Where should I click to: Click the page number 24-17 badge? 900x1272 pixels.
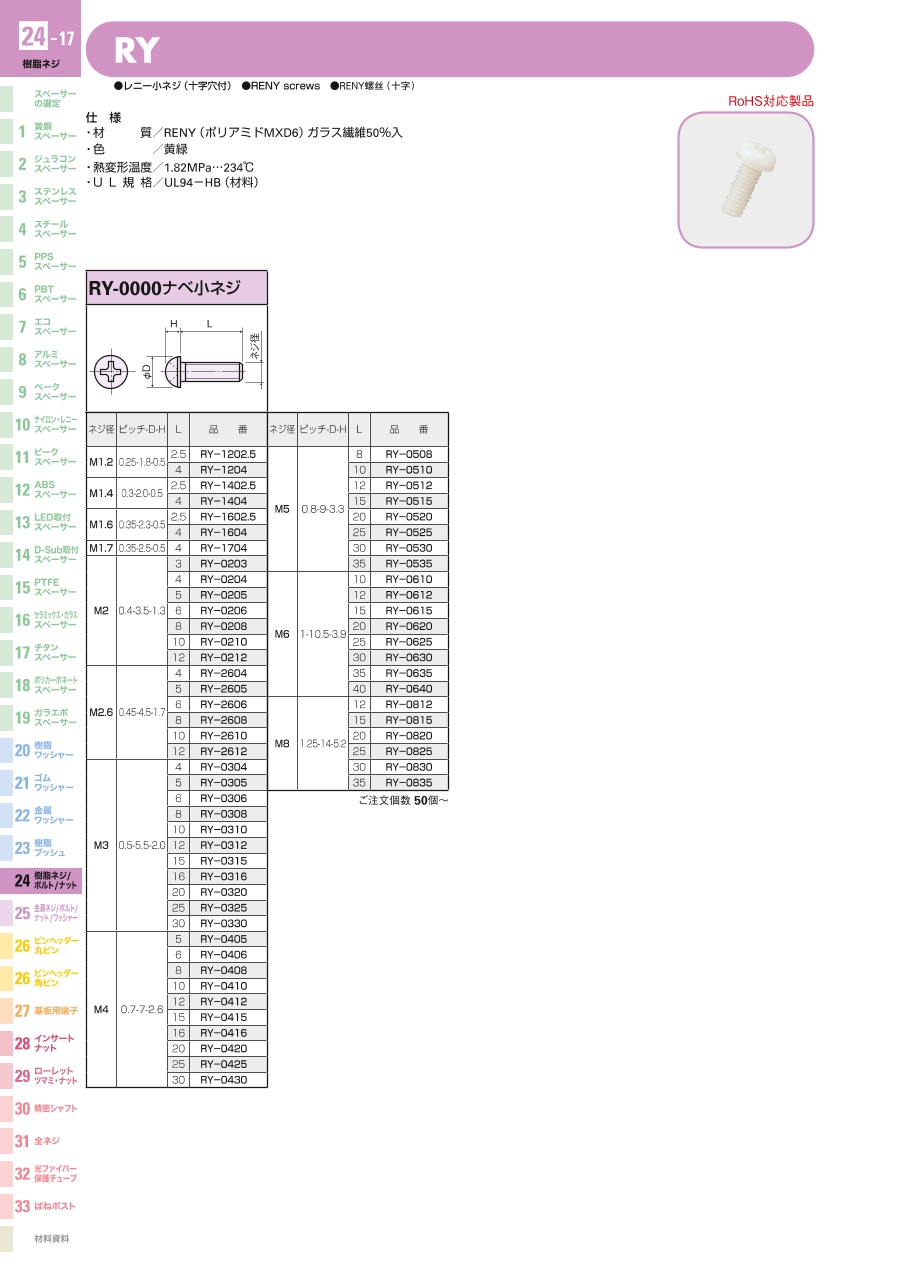click(47, 38)
